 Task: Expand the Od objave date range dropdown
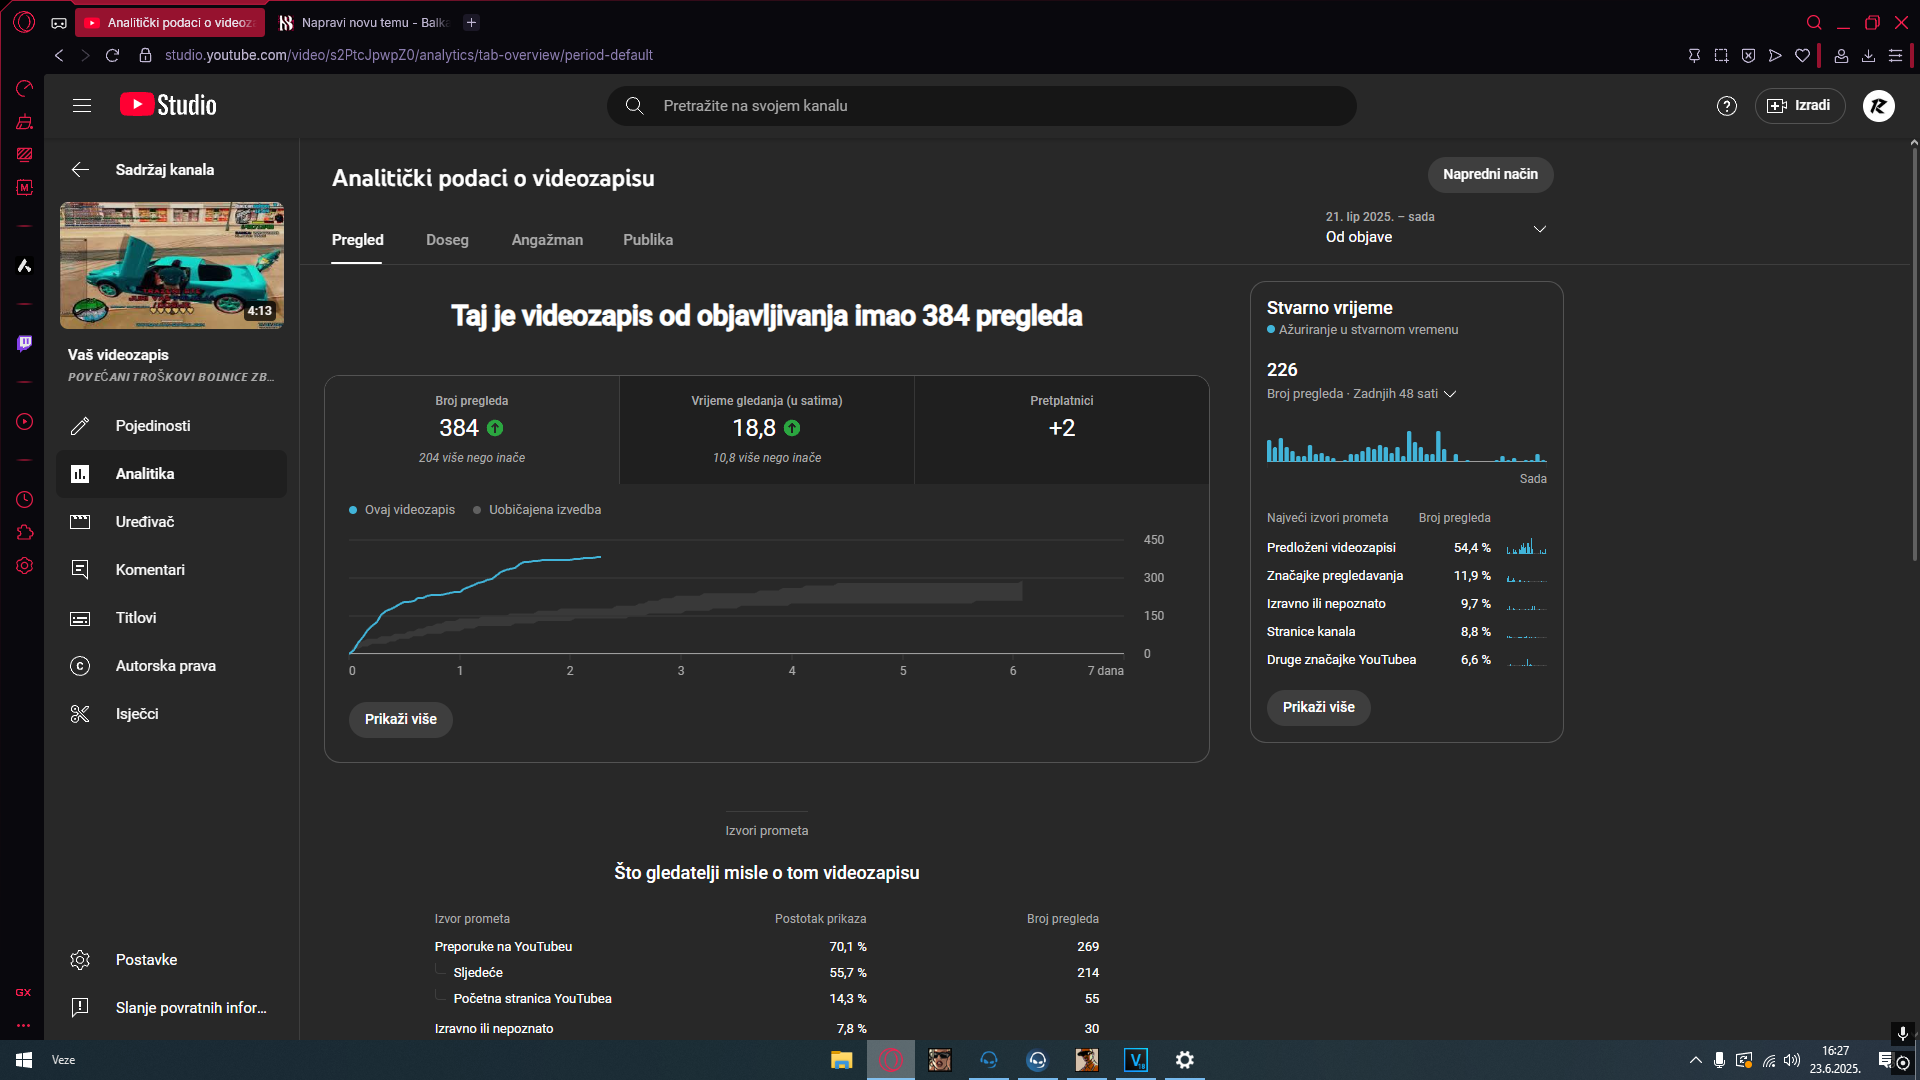coord(1539,229)
